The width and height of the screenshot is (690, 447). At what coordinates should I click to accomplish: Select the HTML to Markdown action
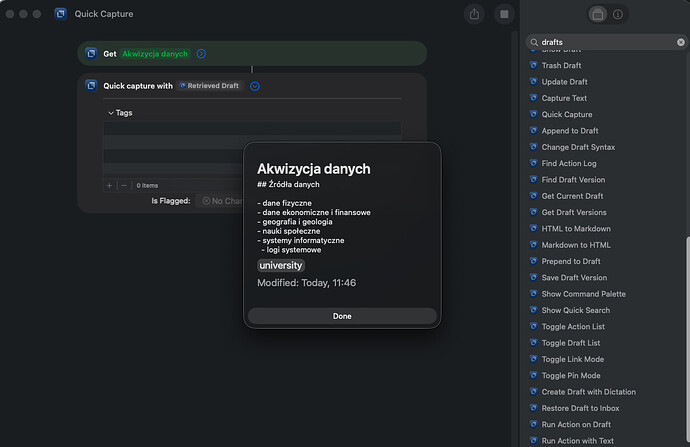(x=576, y=228)
